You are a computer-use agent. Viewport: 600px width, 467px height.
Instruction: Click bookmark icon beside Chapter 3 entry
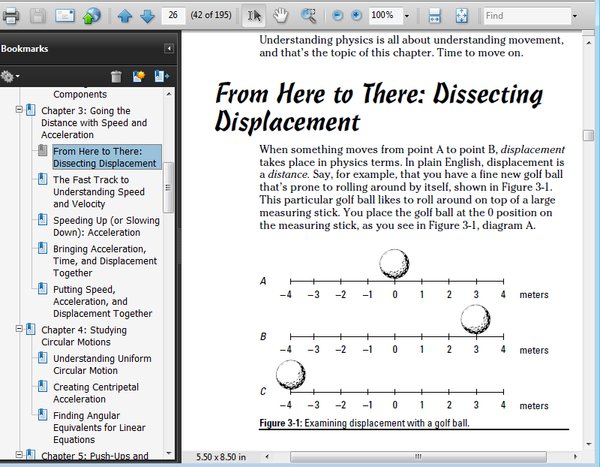(x=31, y=110)
